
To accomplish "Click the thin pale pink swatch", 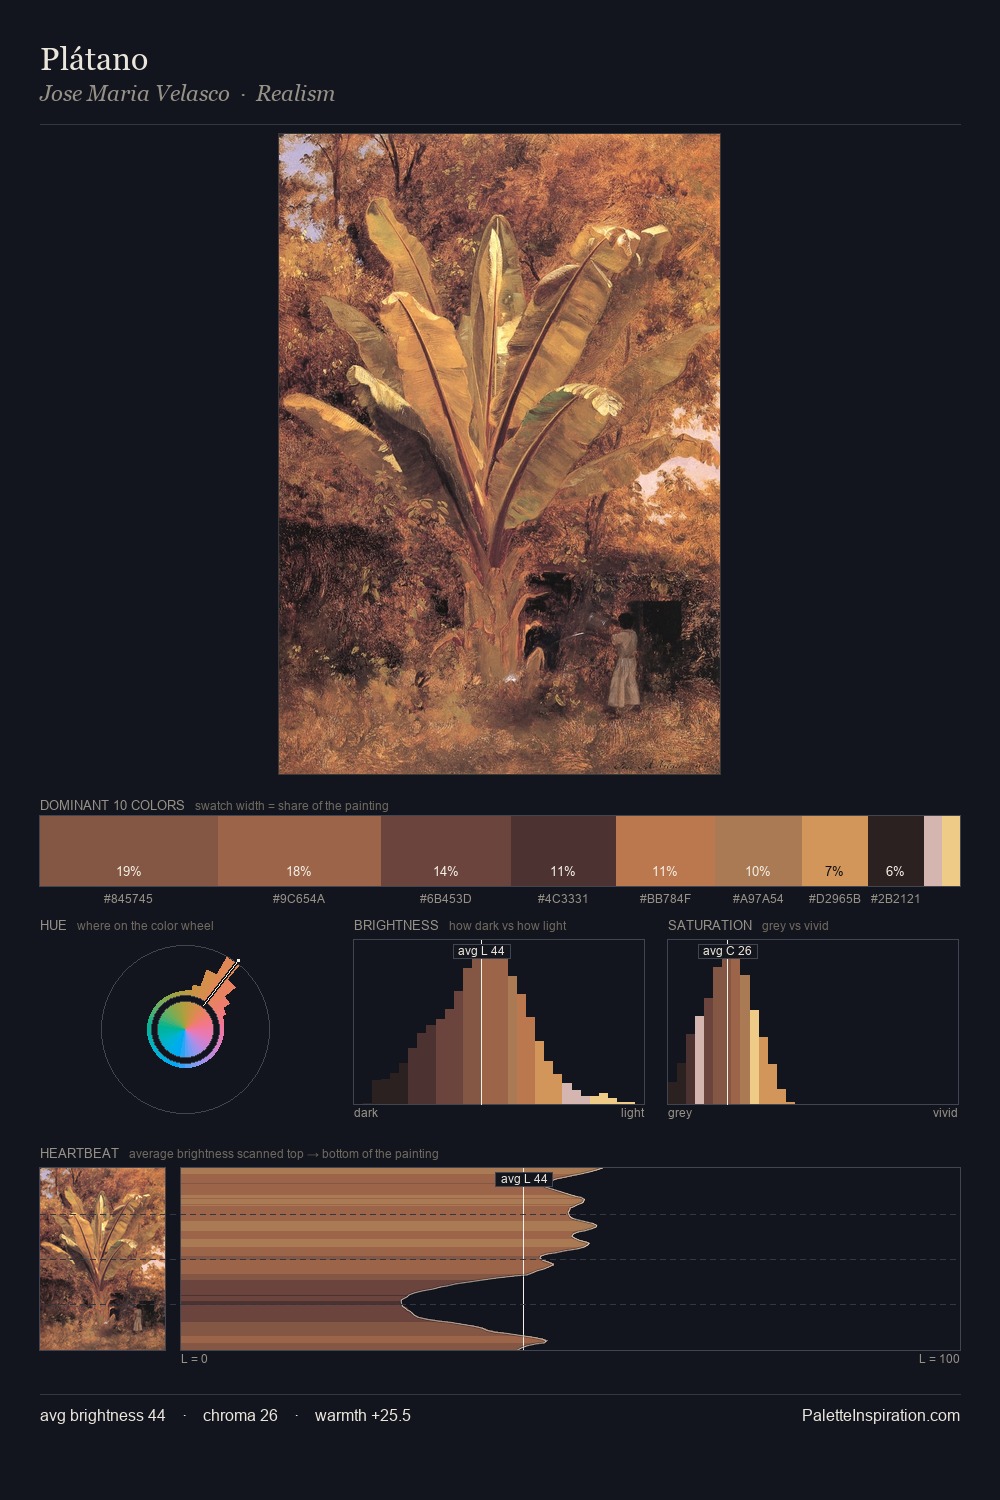I will coord(933,851).
